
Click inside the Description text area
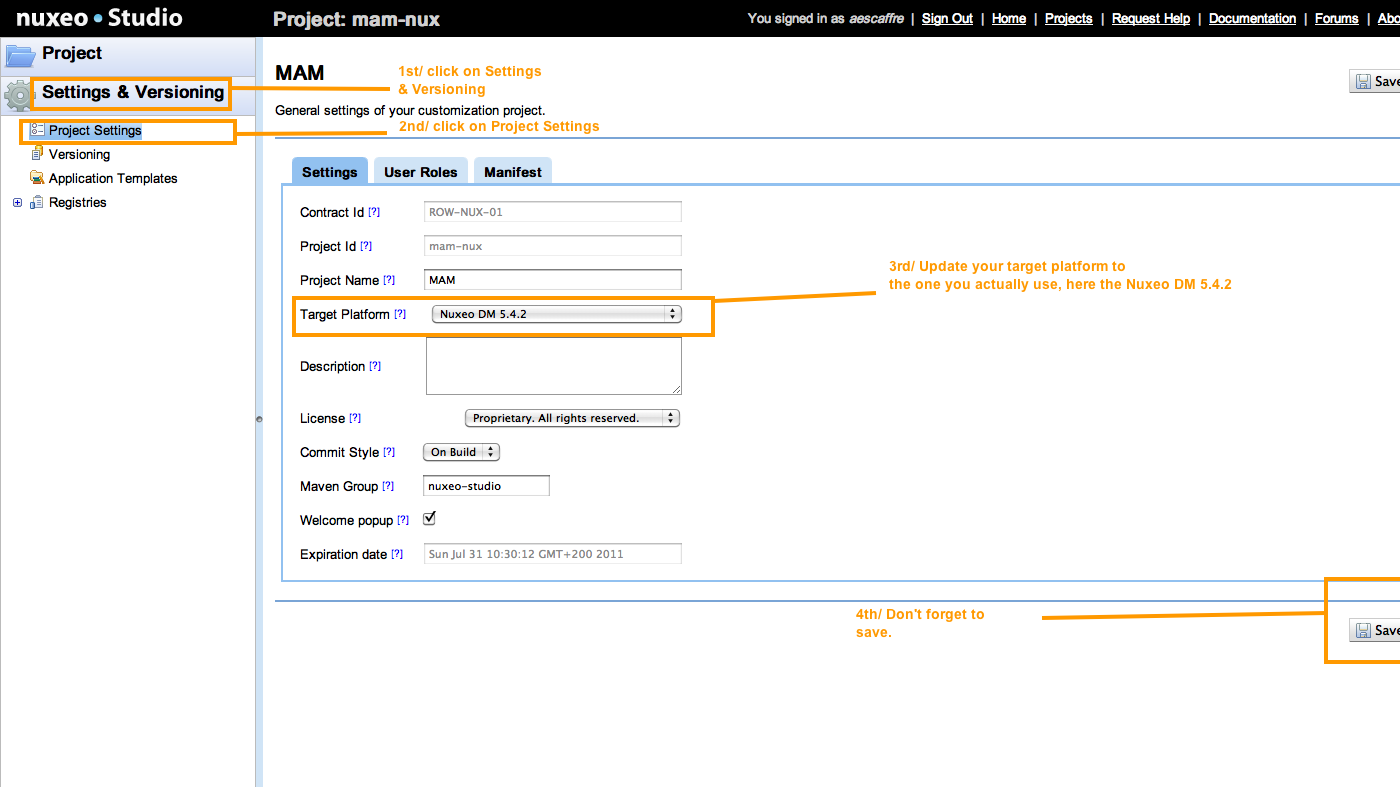[x=554, y=366]
